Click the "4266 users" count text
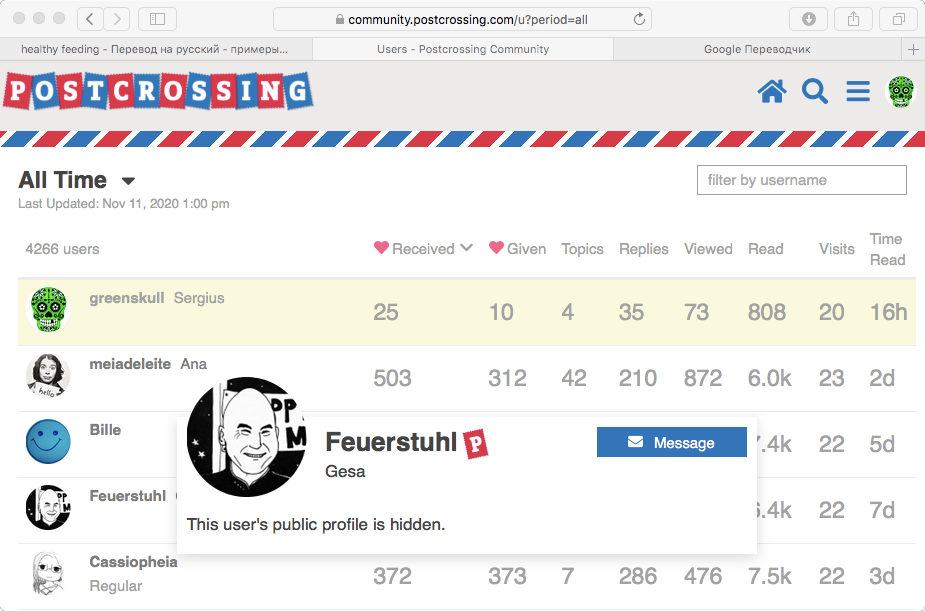Viewport: 925px width, 611px height. click(x=62, y=249)
